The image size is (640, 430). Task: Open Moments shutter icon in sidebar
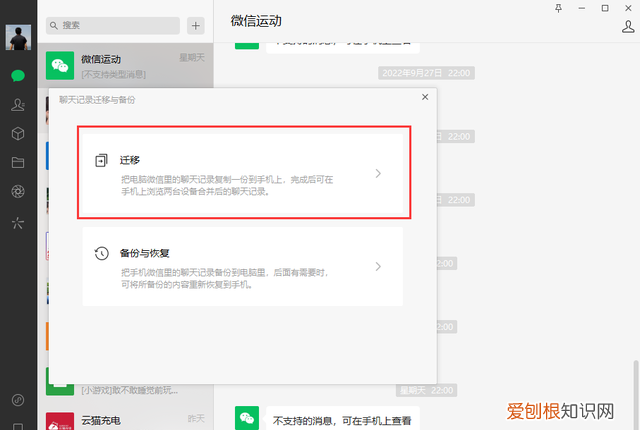tap(18, 192)
